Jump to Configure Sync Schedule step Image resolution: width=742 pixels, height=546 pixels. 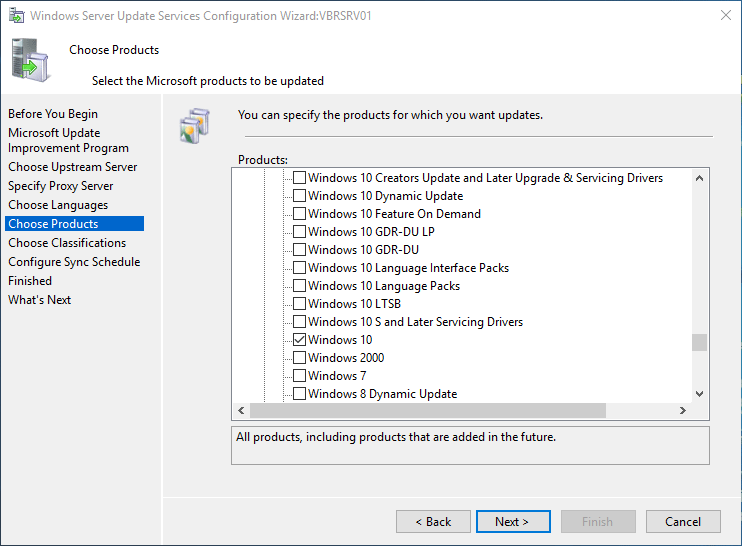(x=74, y=262)
